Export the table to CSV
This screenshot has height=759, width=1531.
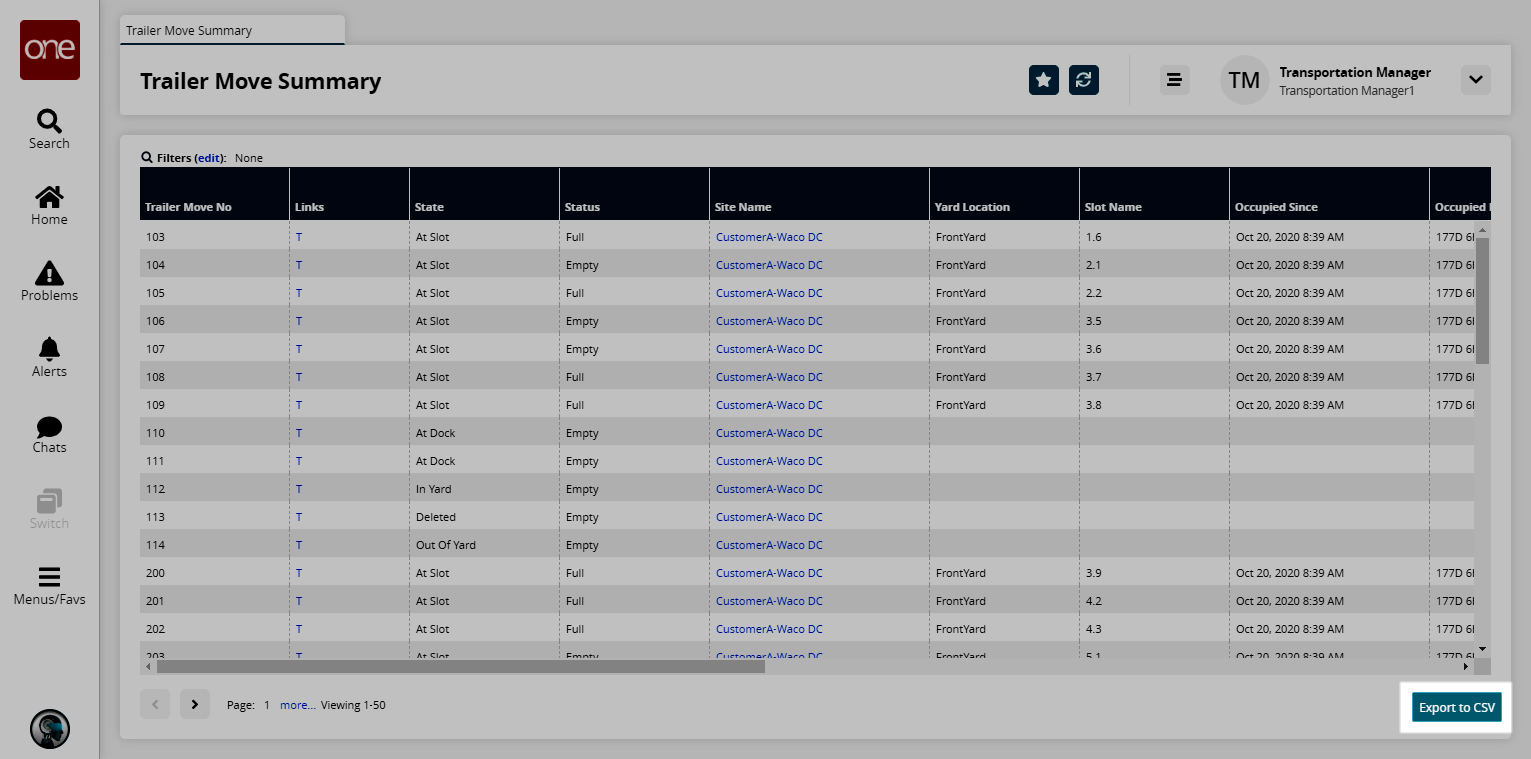[x=1457, y=707]
